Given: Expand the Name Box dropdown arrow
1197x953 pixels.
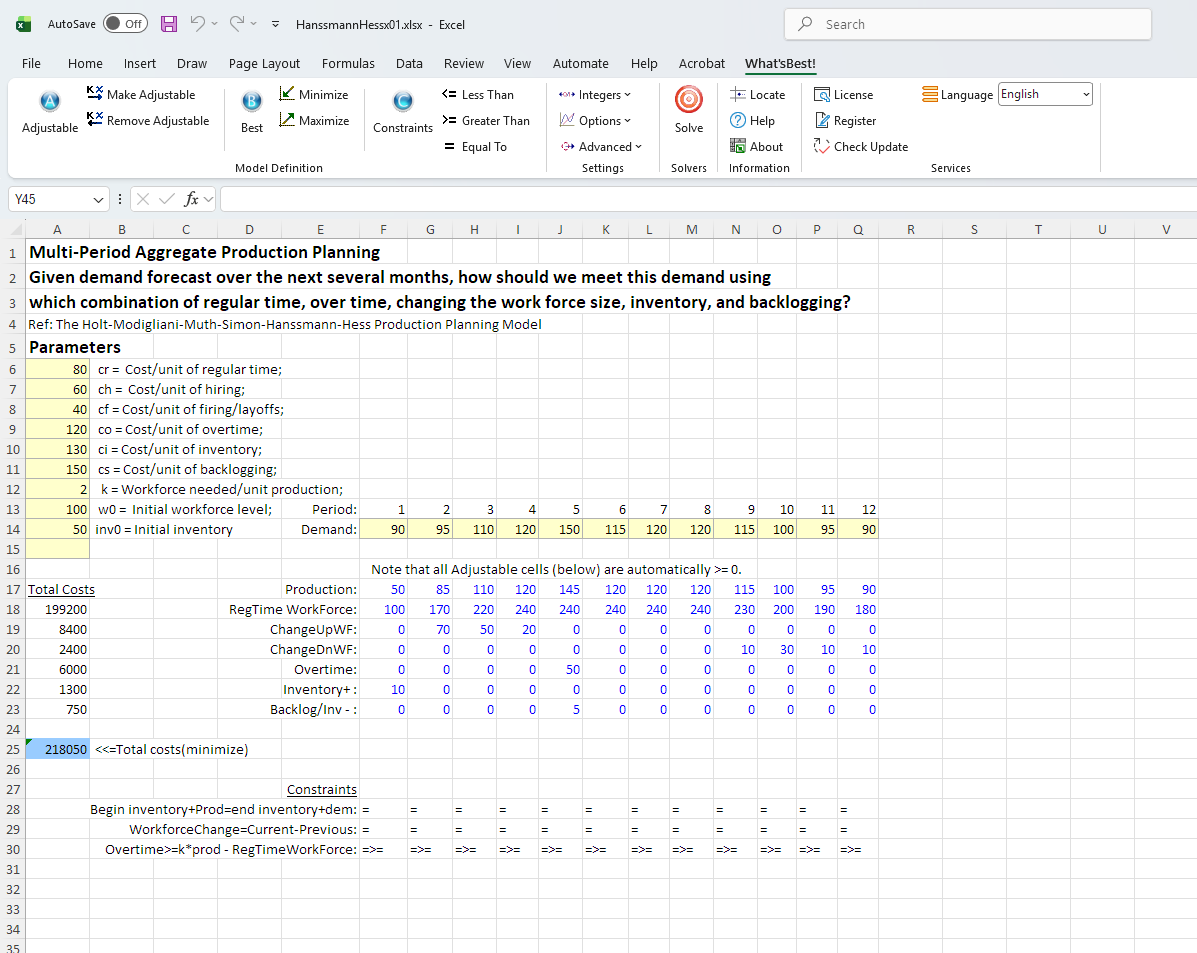Looking at the screenshot, I should (98, 199).
